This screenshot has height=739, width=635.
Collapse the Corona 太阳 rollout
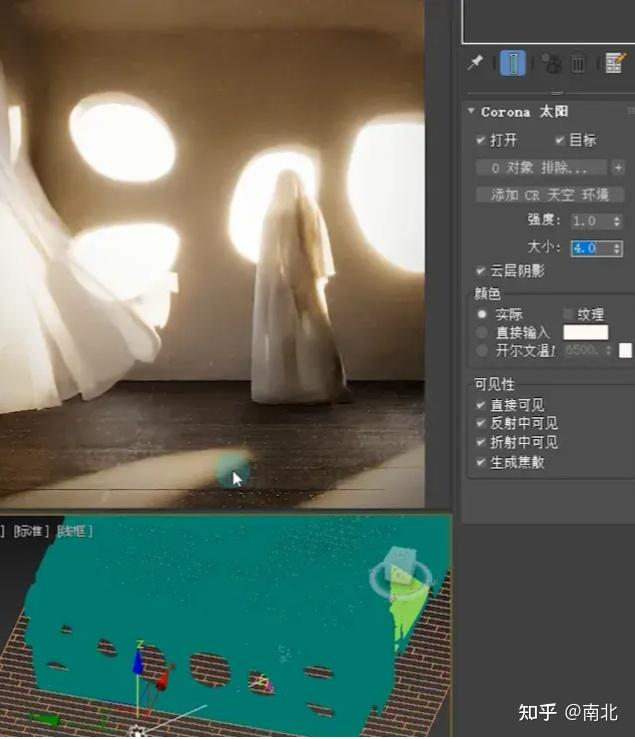[x=471, y=111]
